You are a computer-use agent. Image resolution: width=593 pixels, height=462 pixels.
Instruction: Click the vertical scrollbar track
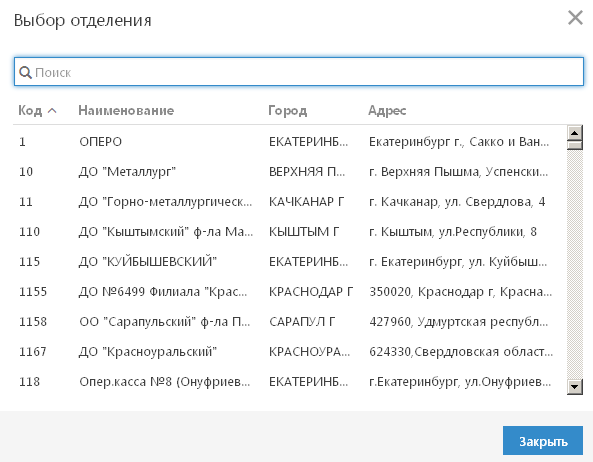[x=574, y=265]
